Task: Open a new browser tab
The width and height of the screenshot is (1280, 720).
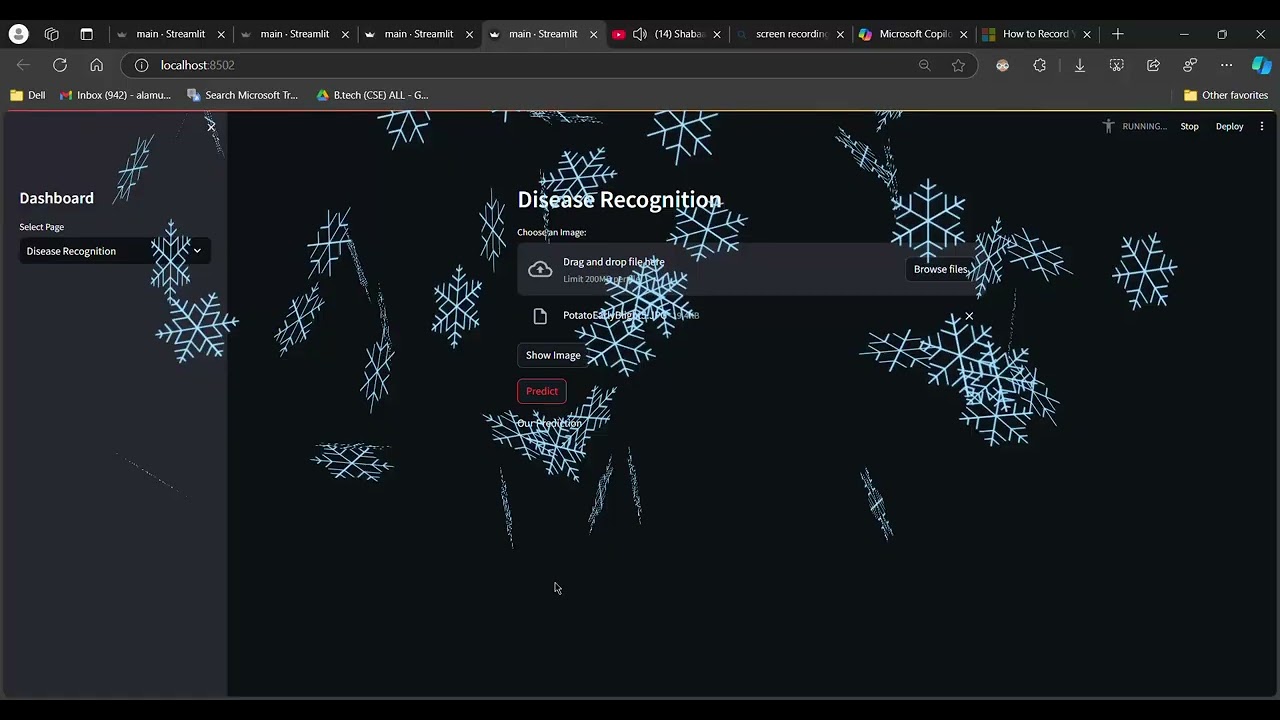Action: (x=1118, y=34)
